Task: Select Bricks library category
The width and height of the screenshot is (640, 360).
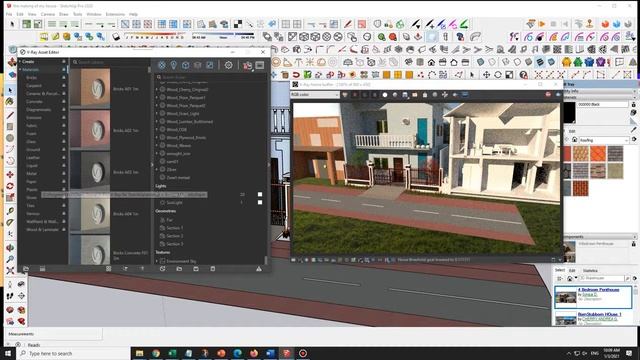Action: (x=32, y=78)
